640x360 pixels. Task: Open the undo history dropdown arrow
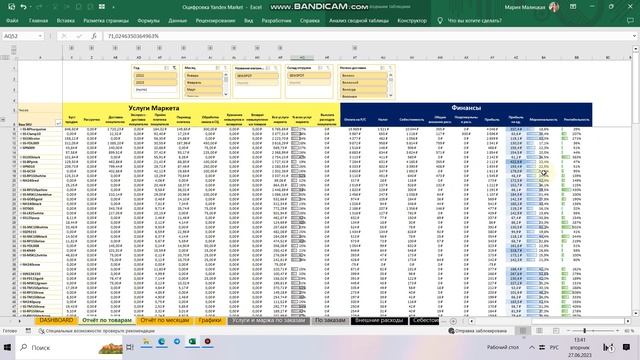[x=31, y=7]
